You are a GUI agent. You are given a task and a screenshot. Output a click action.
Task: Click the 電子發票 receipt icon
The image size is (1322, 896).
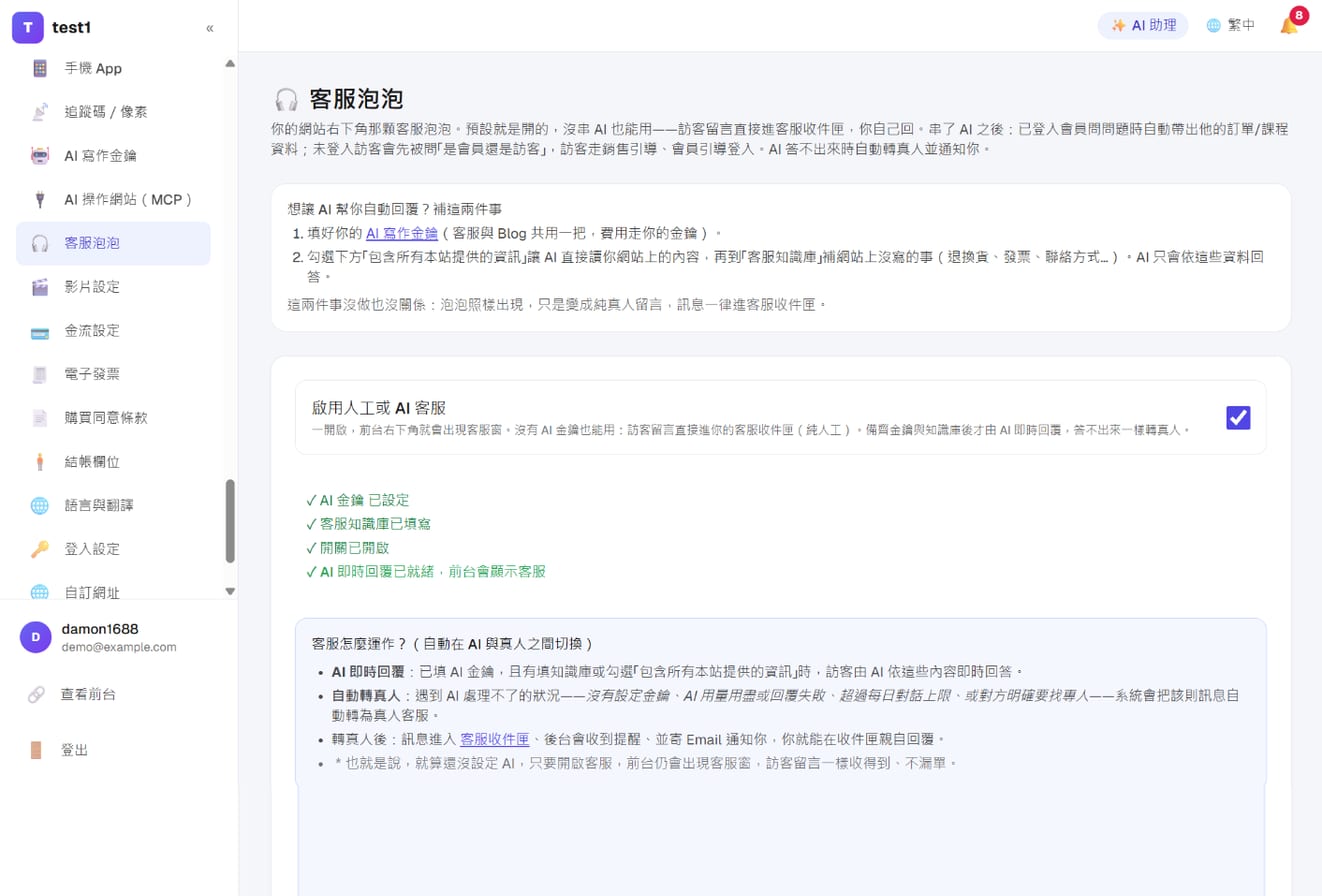coord(40,374)
